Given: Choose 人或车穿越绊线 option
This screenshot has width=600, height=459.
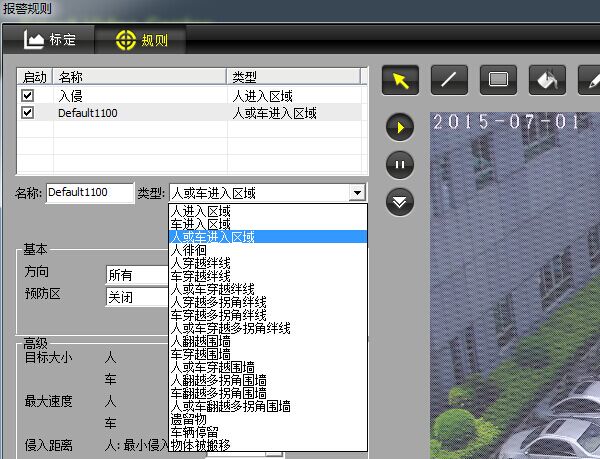Looking at the screenshot, I should tap(268, 289).
